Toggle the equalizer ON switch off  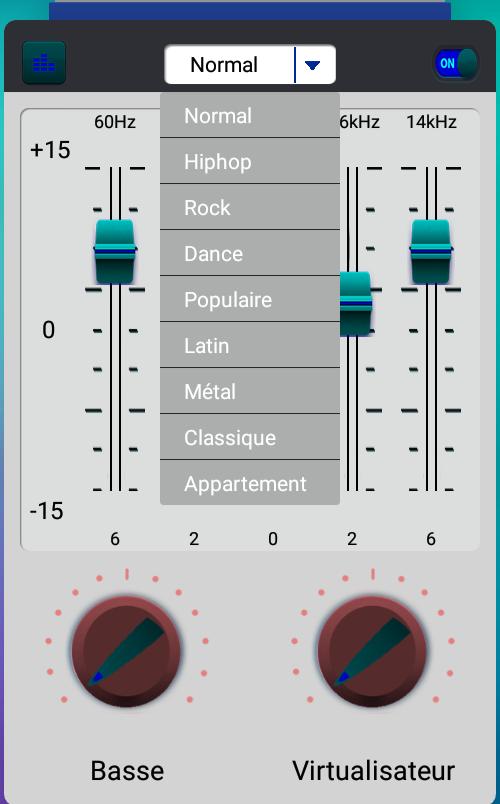456,64
